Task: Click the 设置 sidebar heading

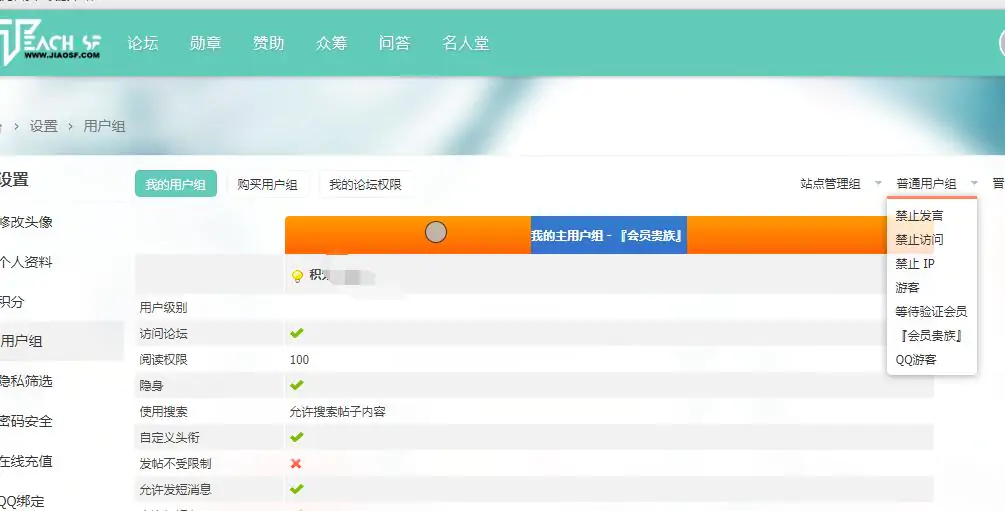Action: [x=14, y=180]
